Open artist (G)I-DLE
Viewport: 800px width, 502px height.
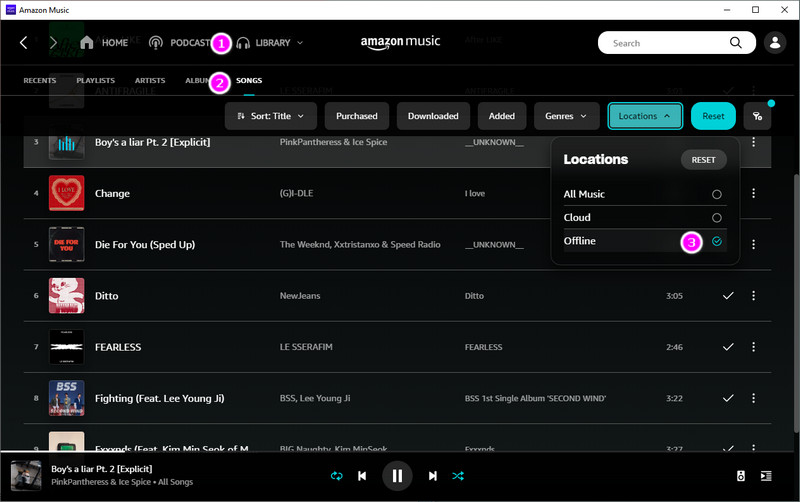click(x=296, y=193)
